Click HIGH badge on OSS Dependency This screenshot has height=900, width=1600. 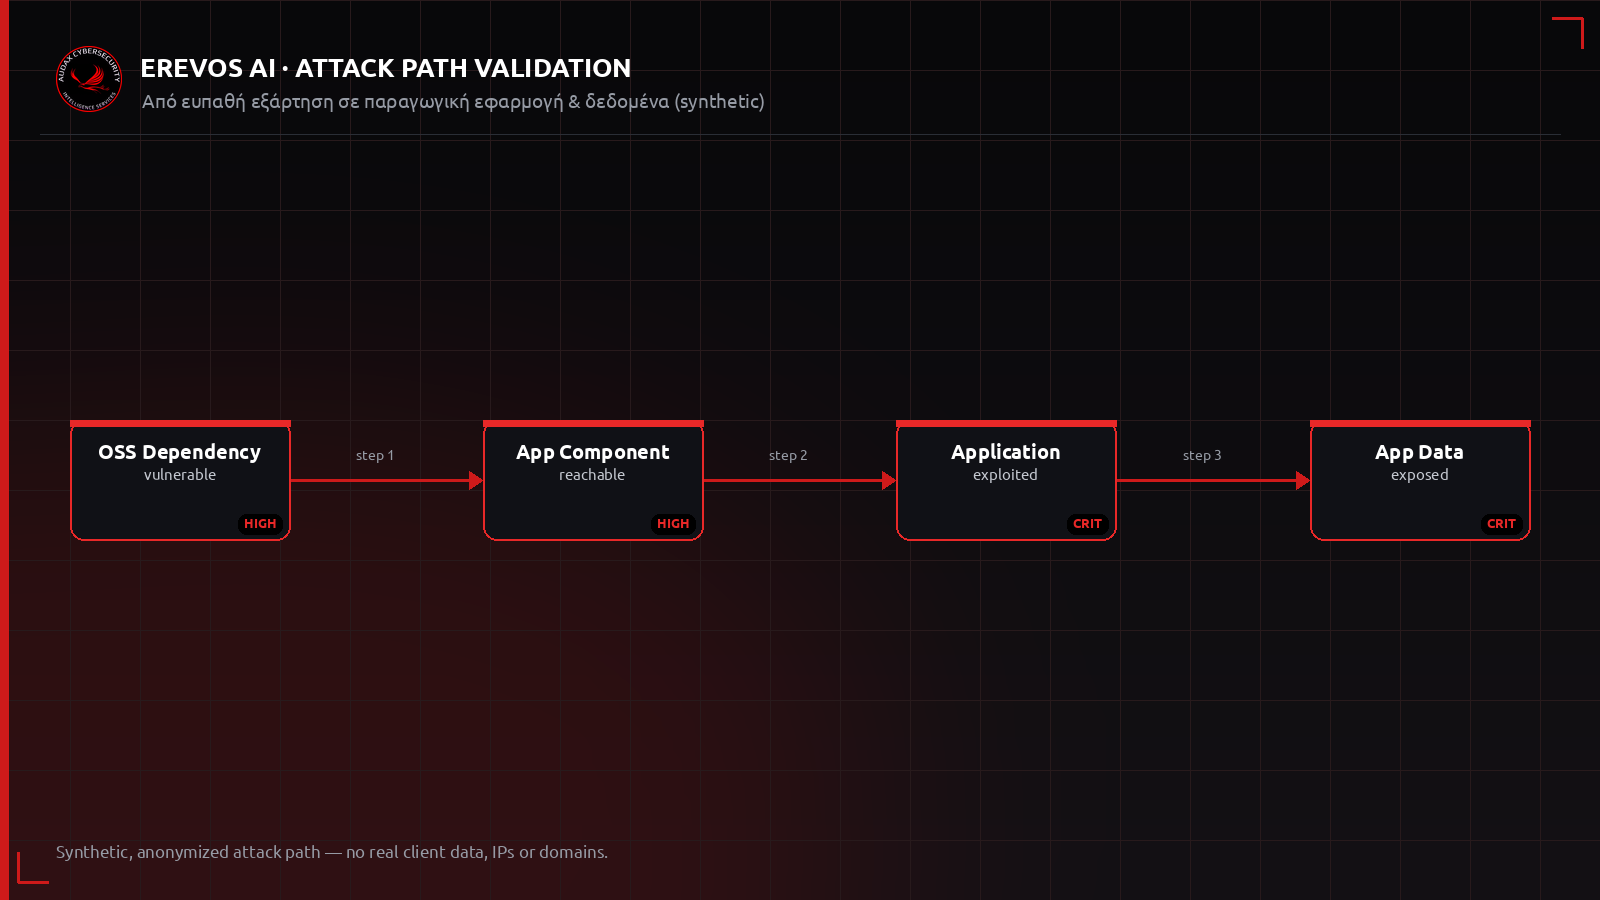point(260,524)
